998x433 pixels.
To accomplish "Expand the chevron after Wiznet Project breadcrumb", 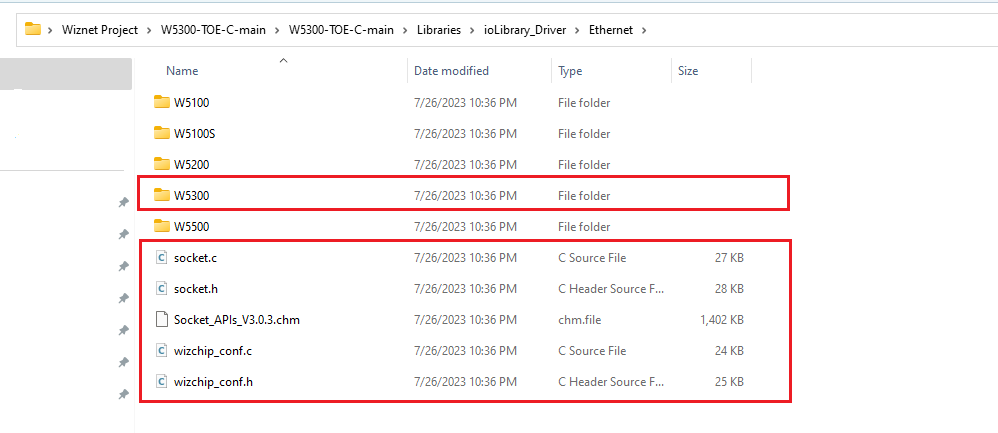I will click(x=149, y=30).
